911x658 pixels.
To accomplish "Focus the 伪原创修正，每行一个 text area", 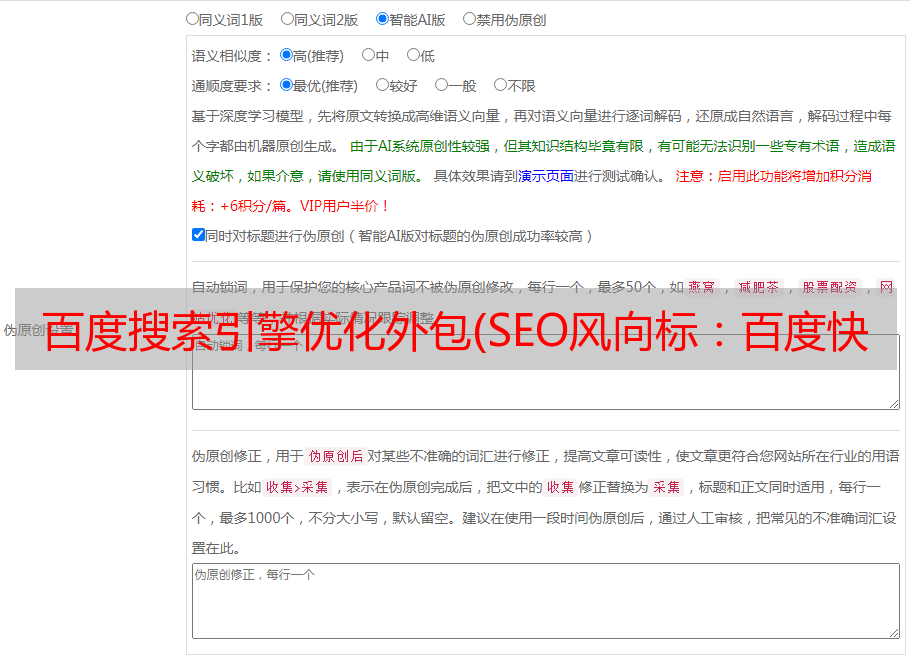I will [546, 601].
